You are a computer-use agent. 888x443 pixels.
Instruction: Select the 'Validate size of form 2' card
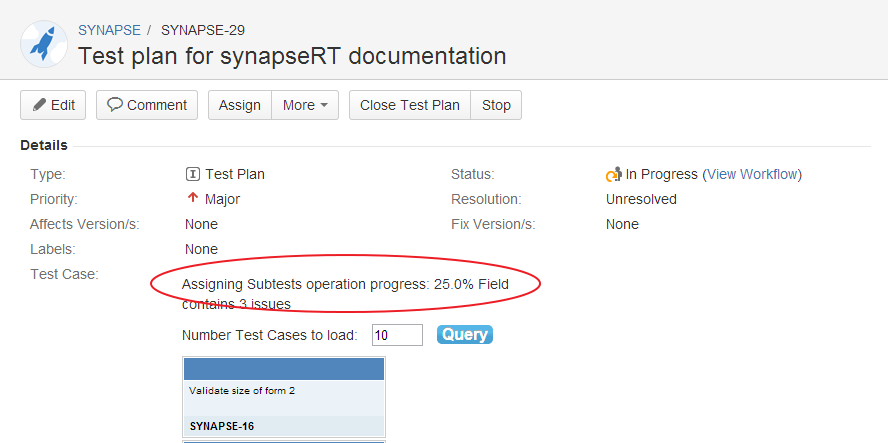coord(242,391)
